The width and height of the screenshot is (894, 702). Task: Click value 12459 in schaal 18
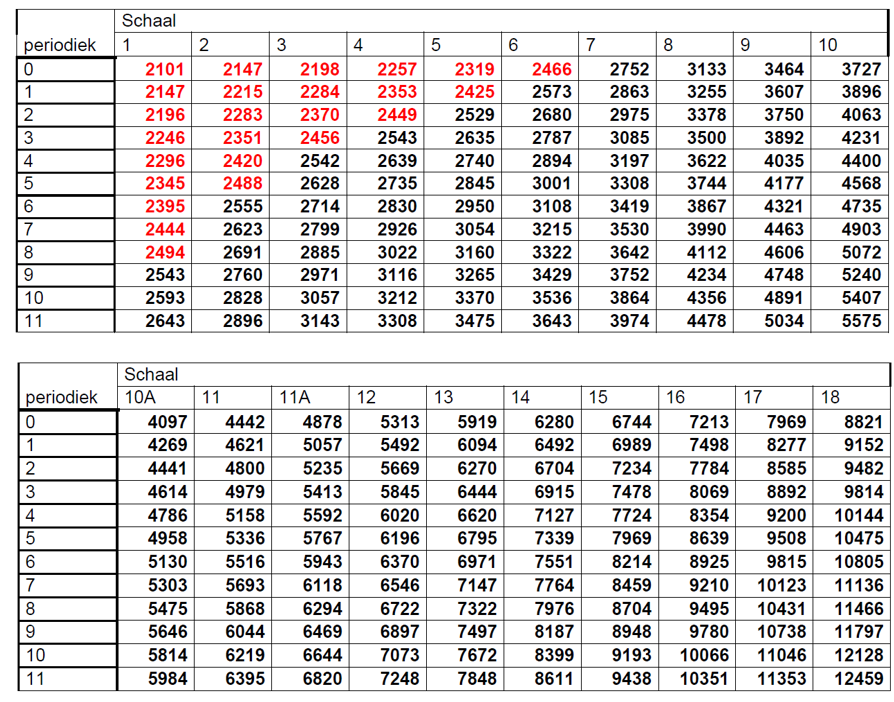[859, 679]
